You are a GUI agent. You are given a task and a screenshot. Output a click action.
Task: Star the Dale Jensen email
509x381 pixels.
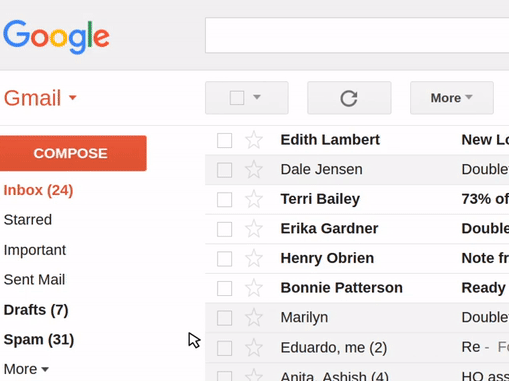(x=254, y=170)
